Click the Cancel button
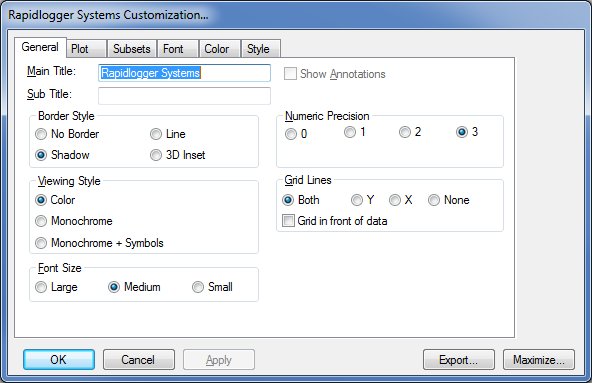 pyautogui.click(x=139, y=359)
